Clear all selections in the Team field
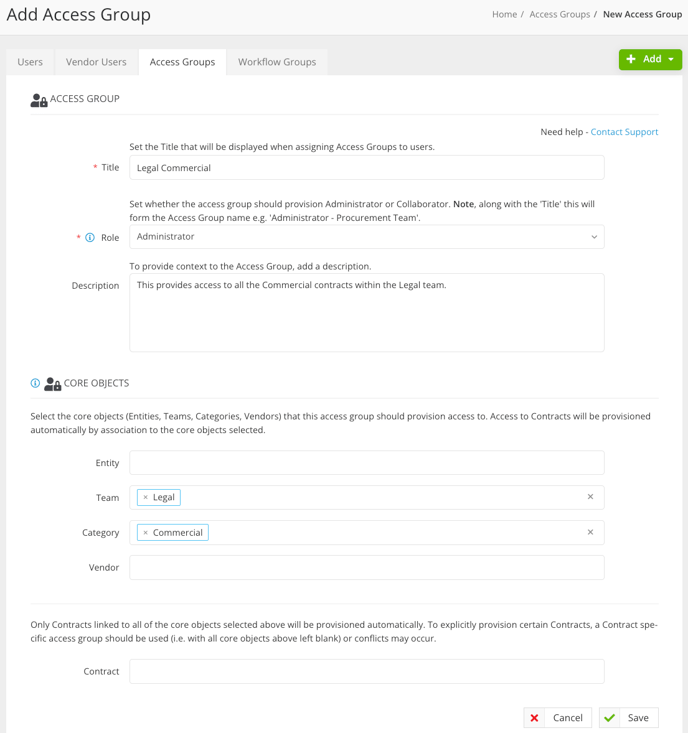The image size is (688, 733). pos(590,497)
